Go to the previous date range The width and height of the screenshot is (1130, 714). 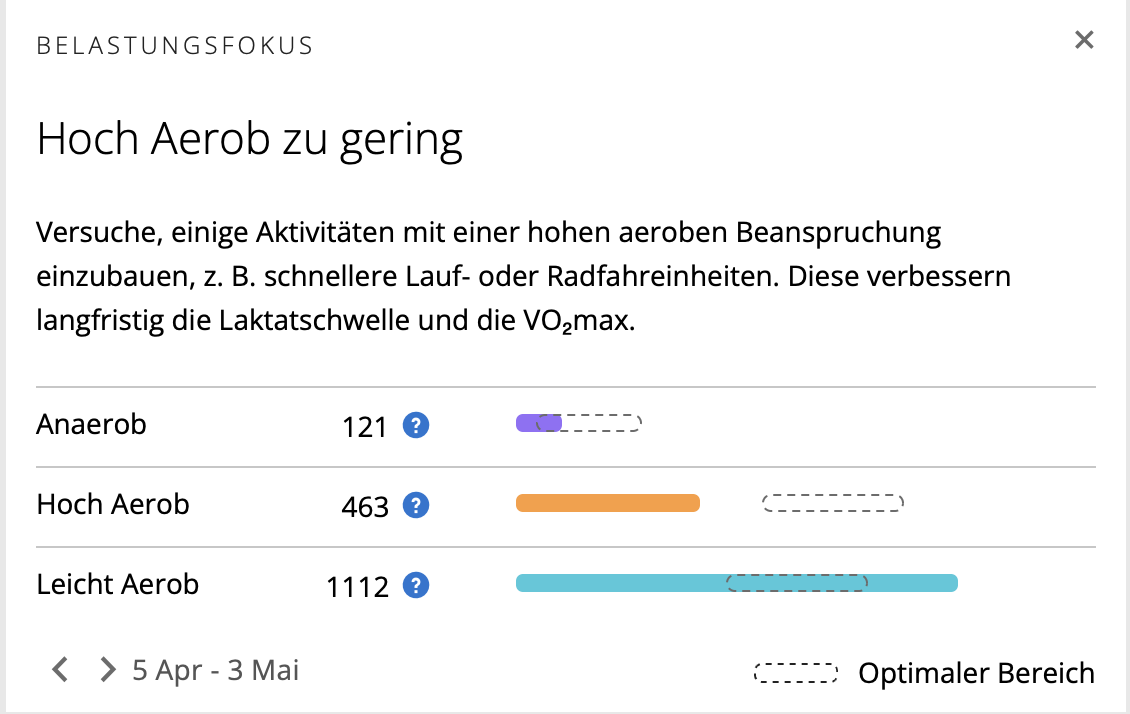60,669
